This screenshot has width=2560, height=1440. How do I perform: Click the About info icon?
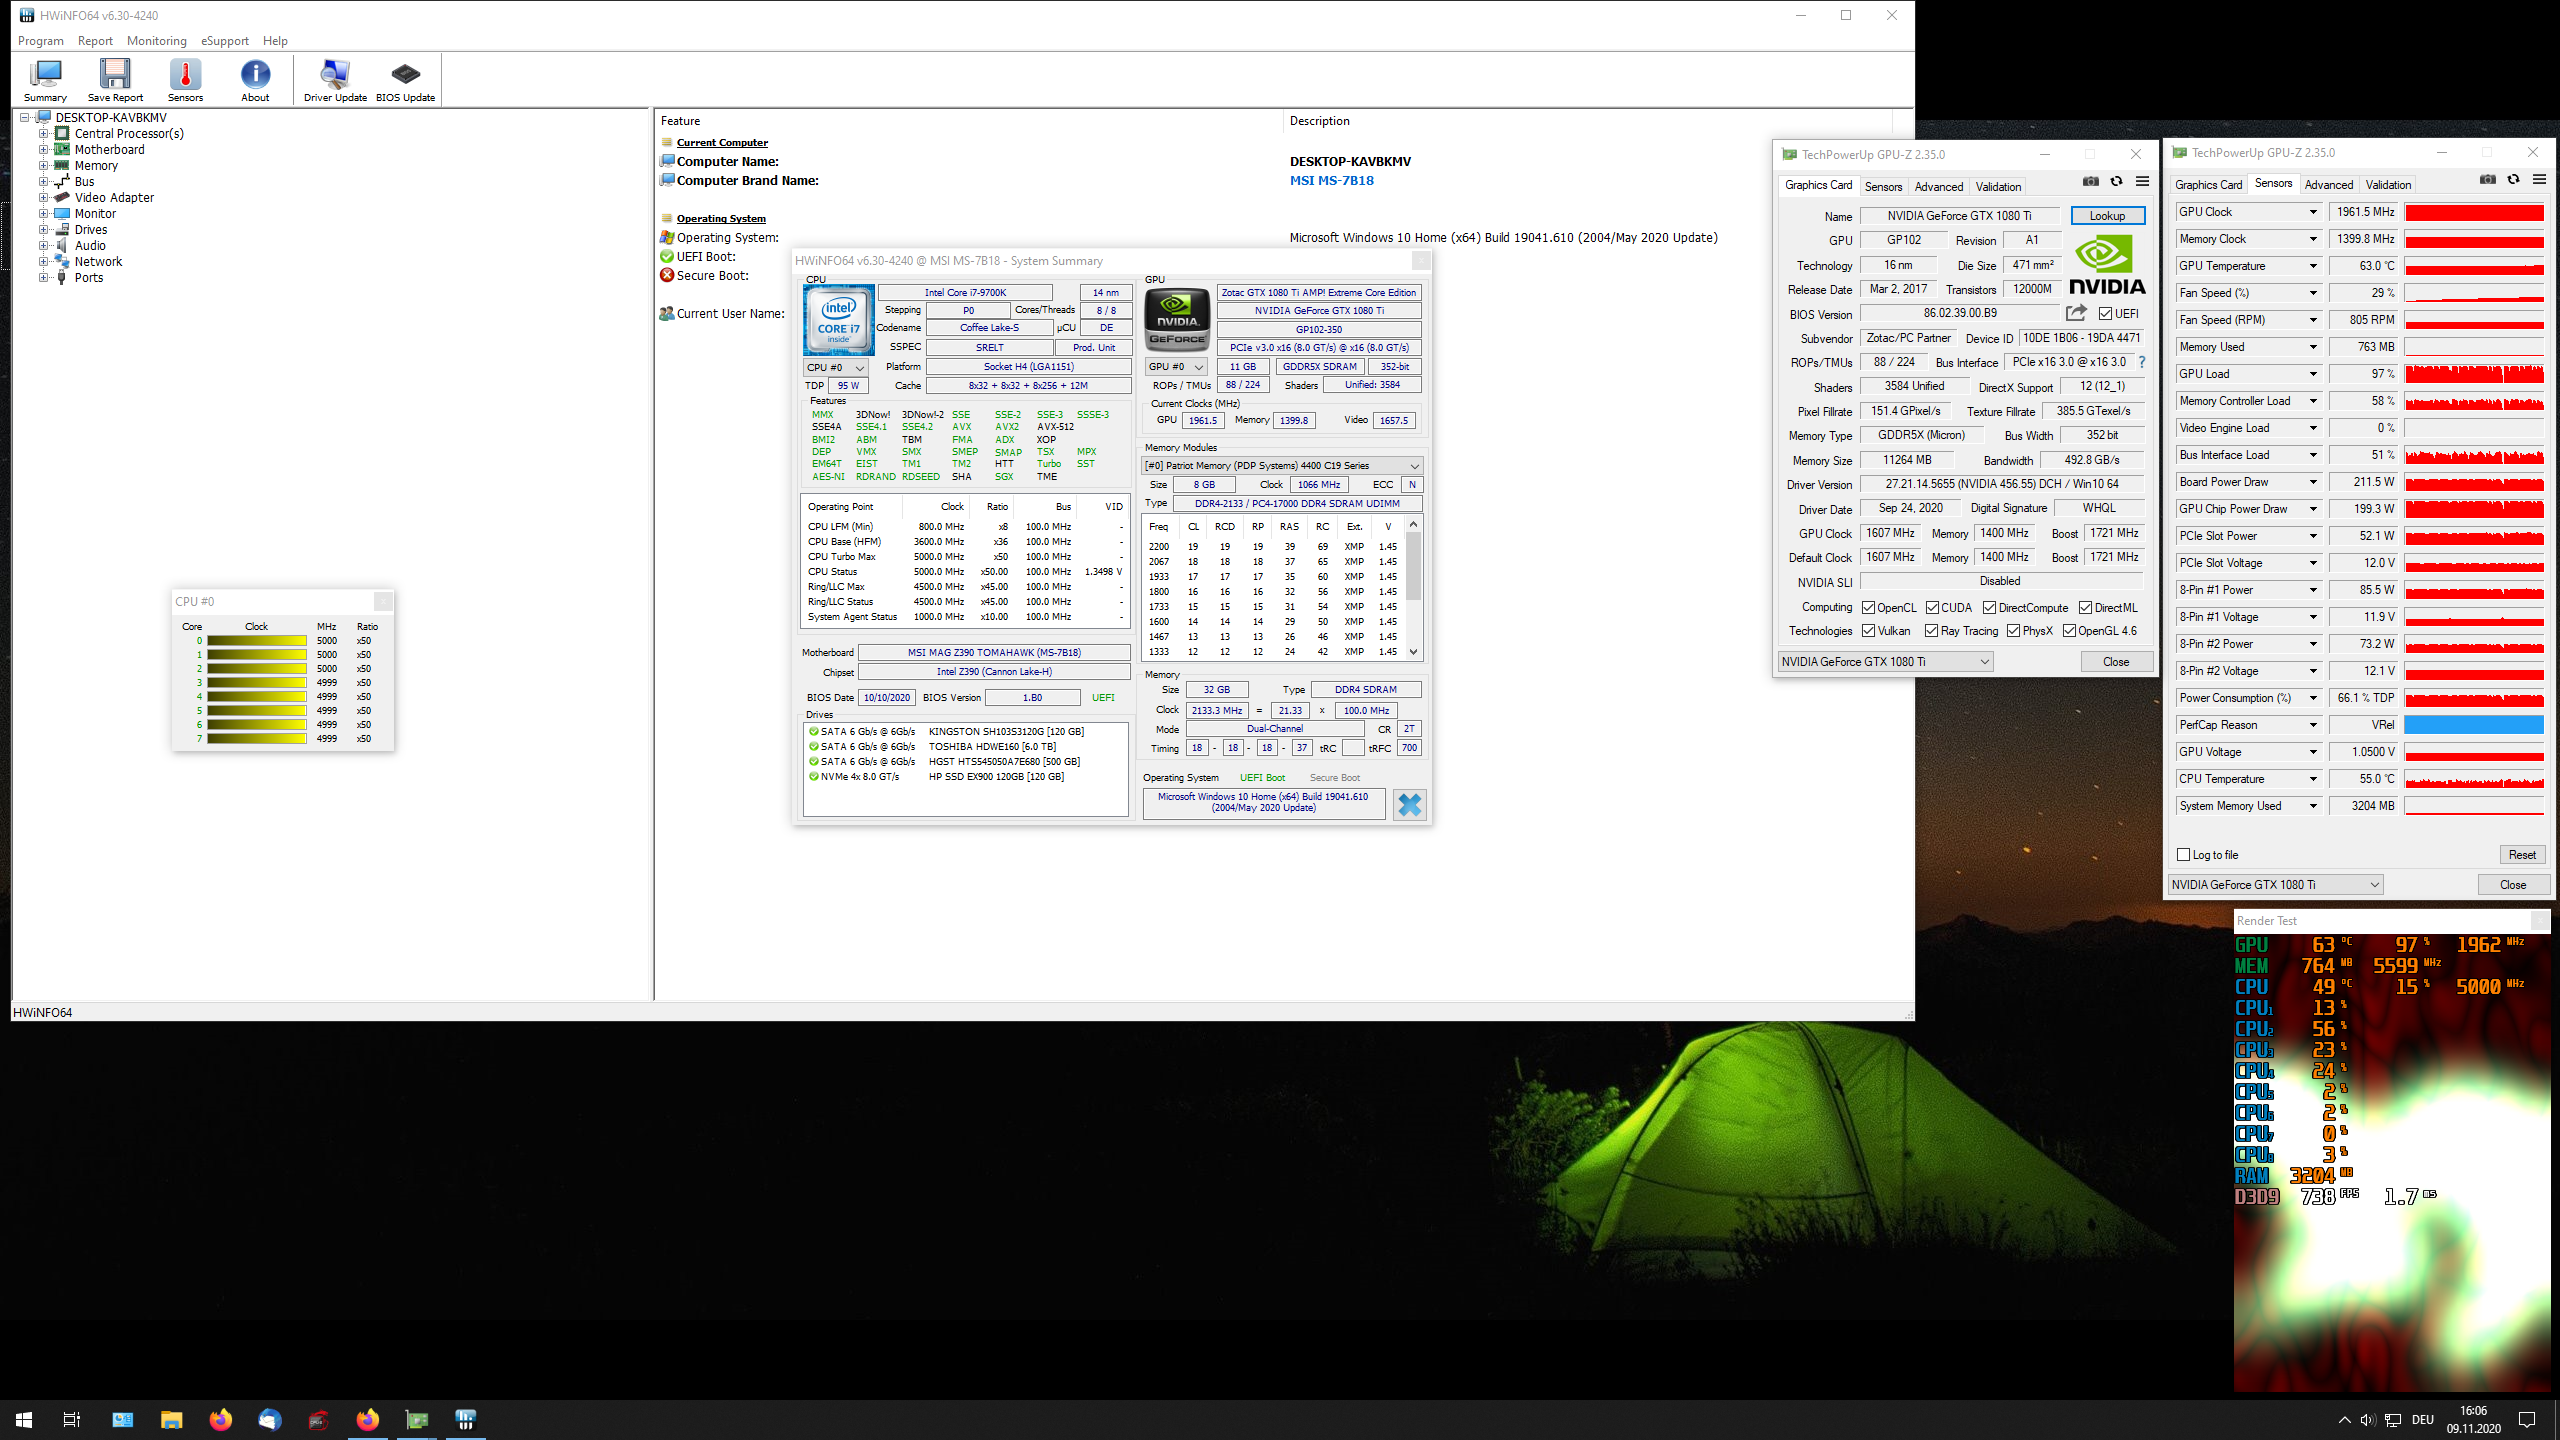pos(255,80)
